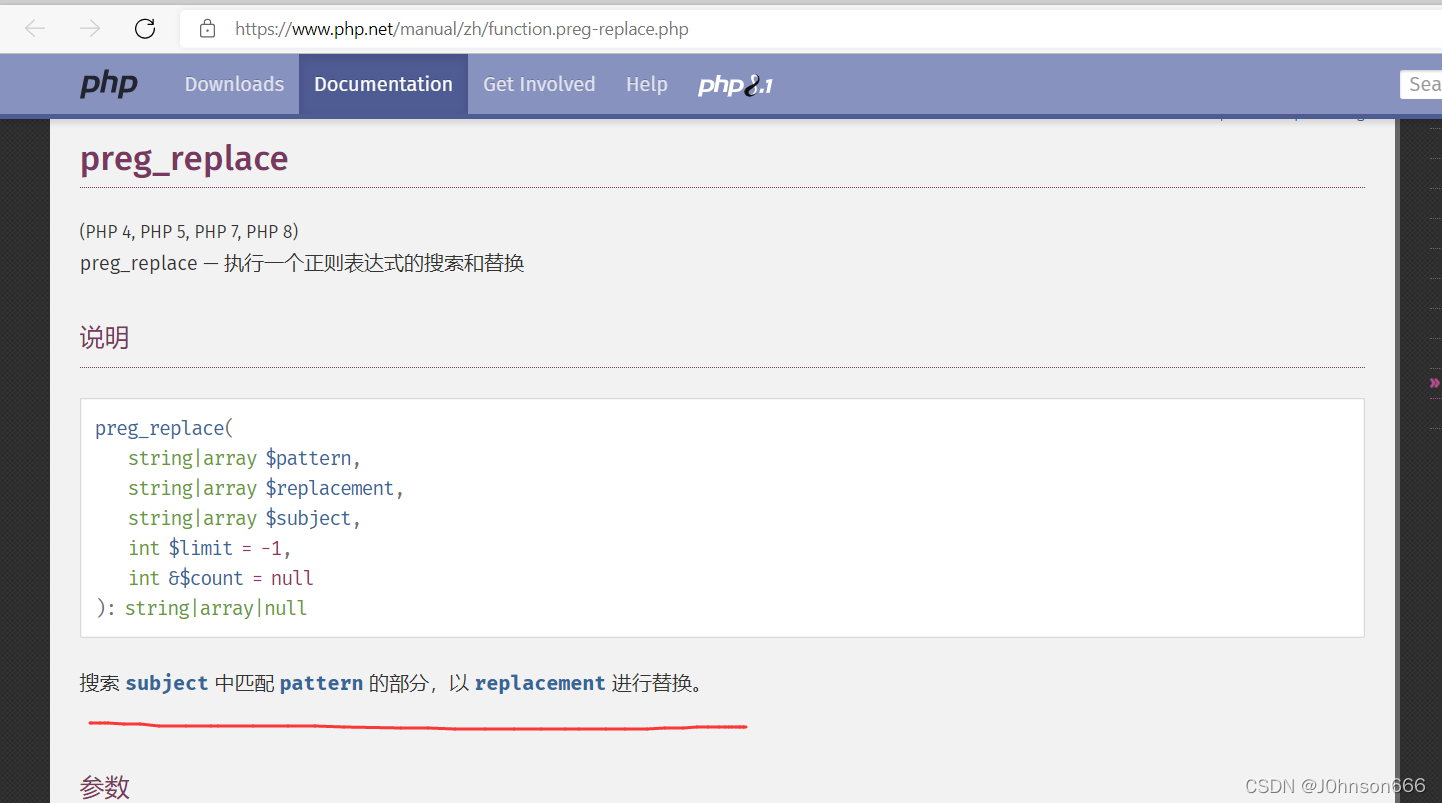Click the int type before $limit

point(144,548)
